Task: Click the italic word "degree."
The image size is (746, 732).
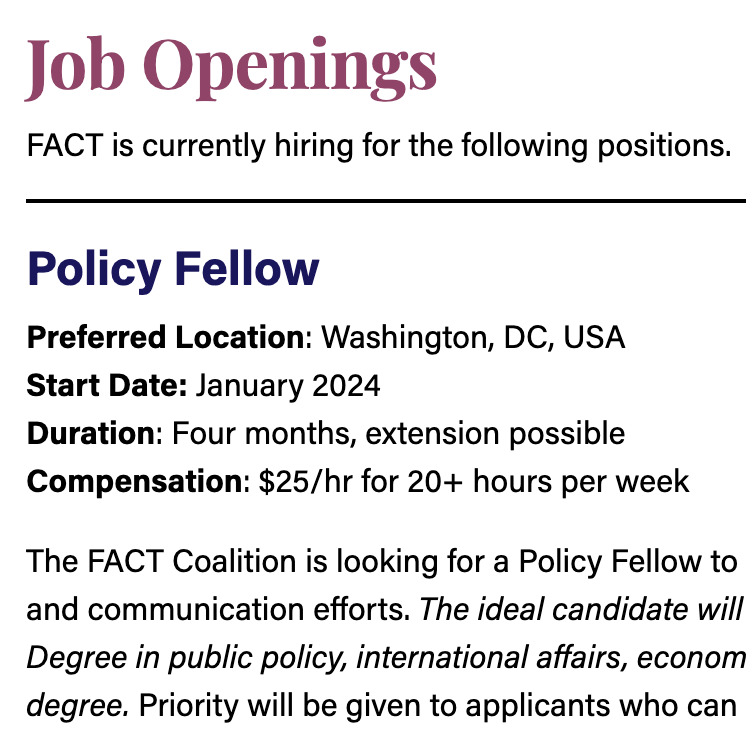Action: [x=78, y=706]
